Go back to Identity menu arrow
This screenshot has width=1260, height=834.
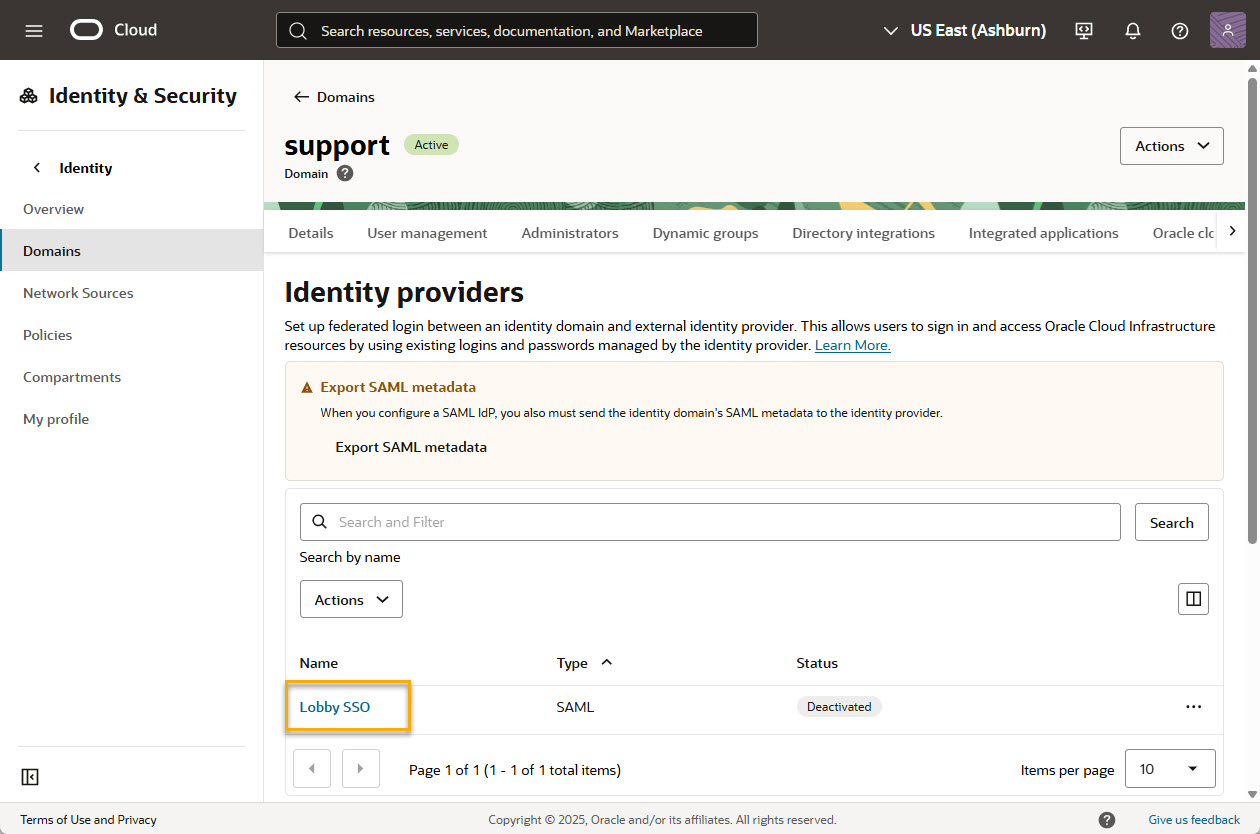pos(37,168)
